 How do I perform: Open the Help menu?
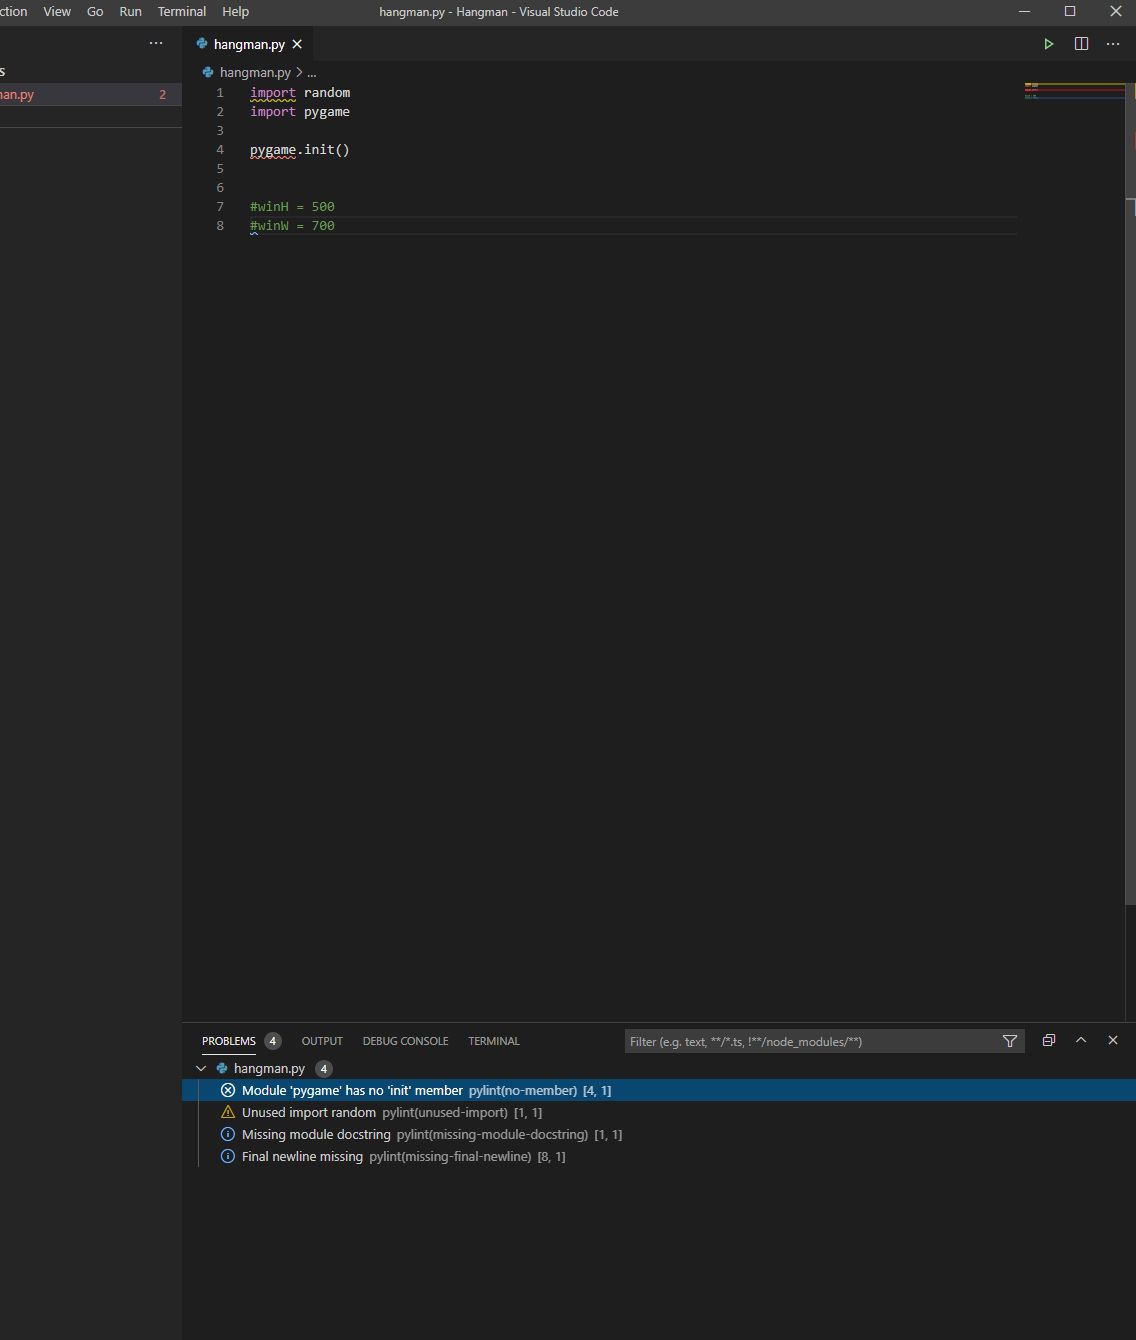tap(235, 12)
